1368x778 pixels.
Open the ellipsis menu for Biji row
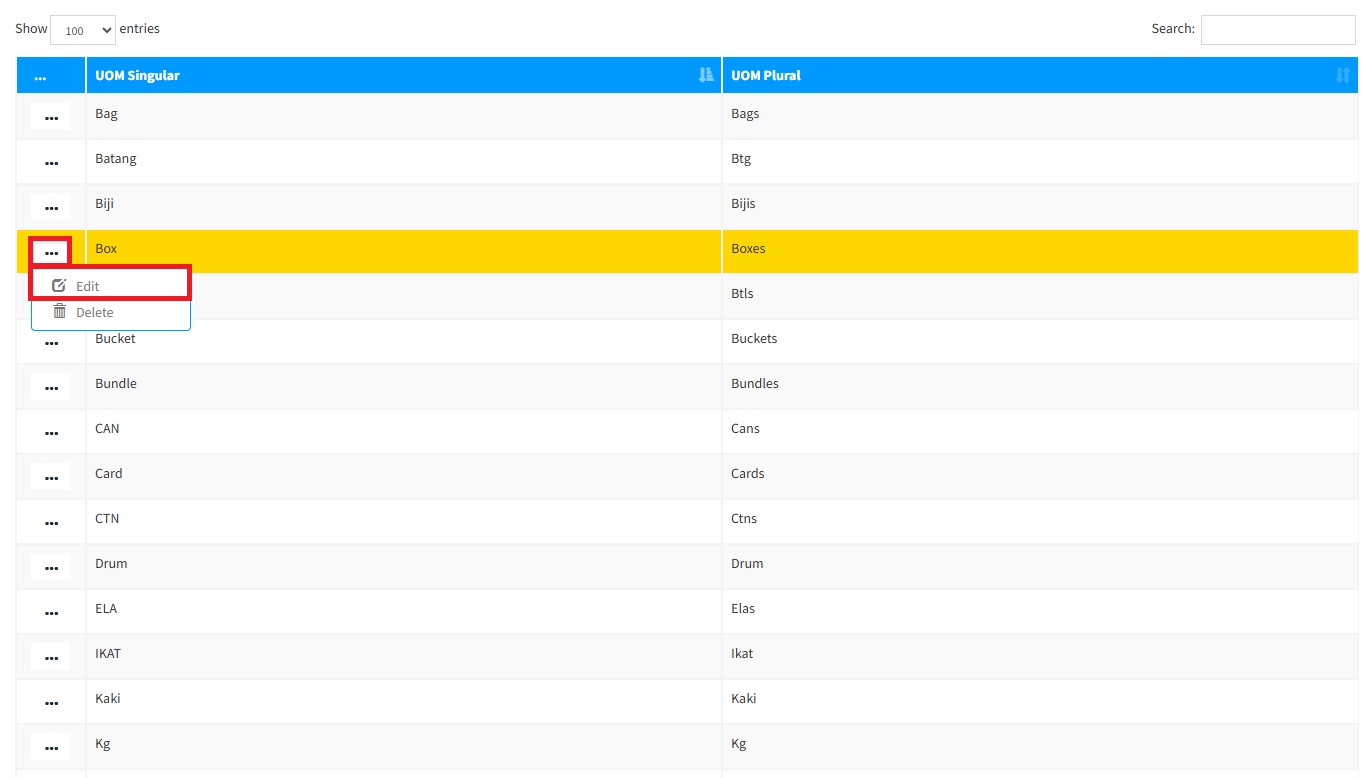click(51, 207)
